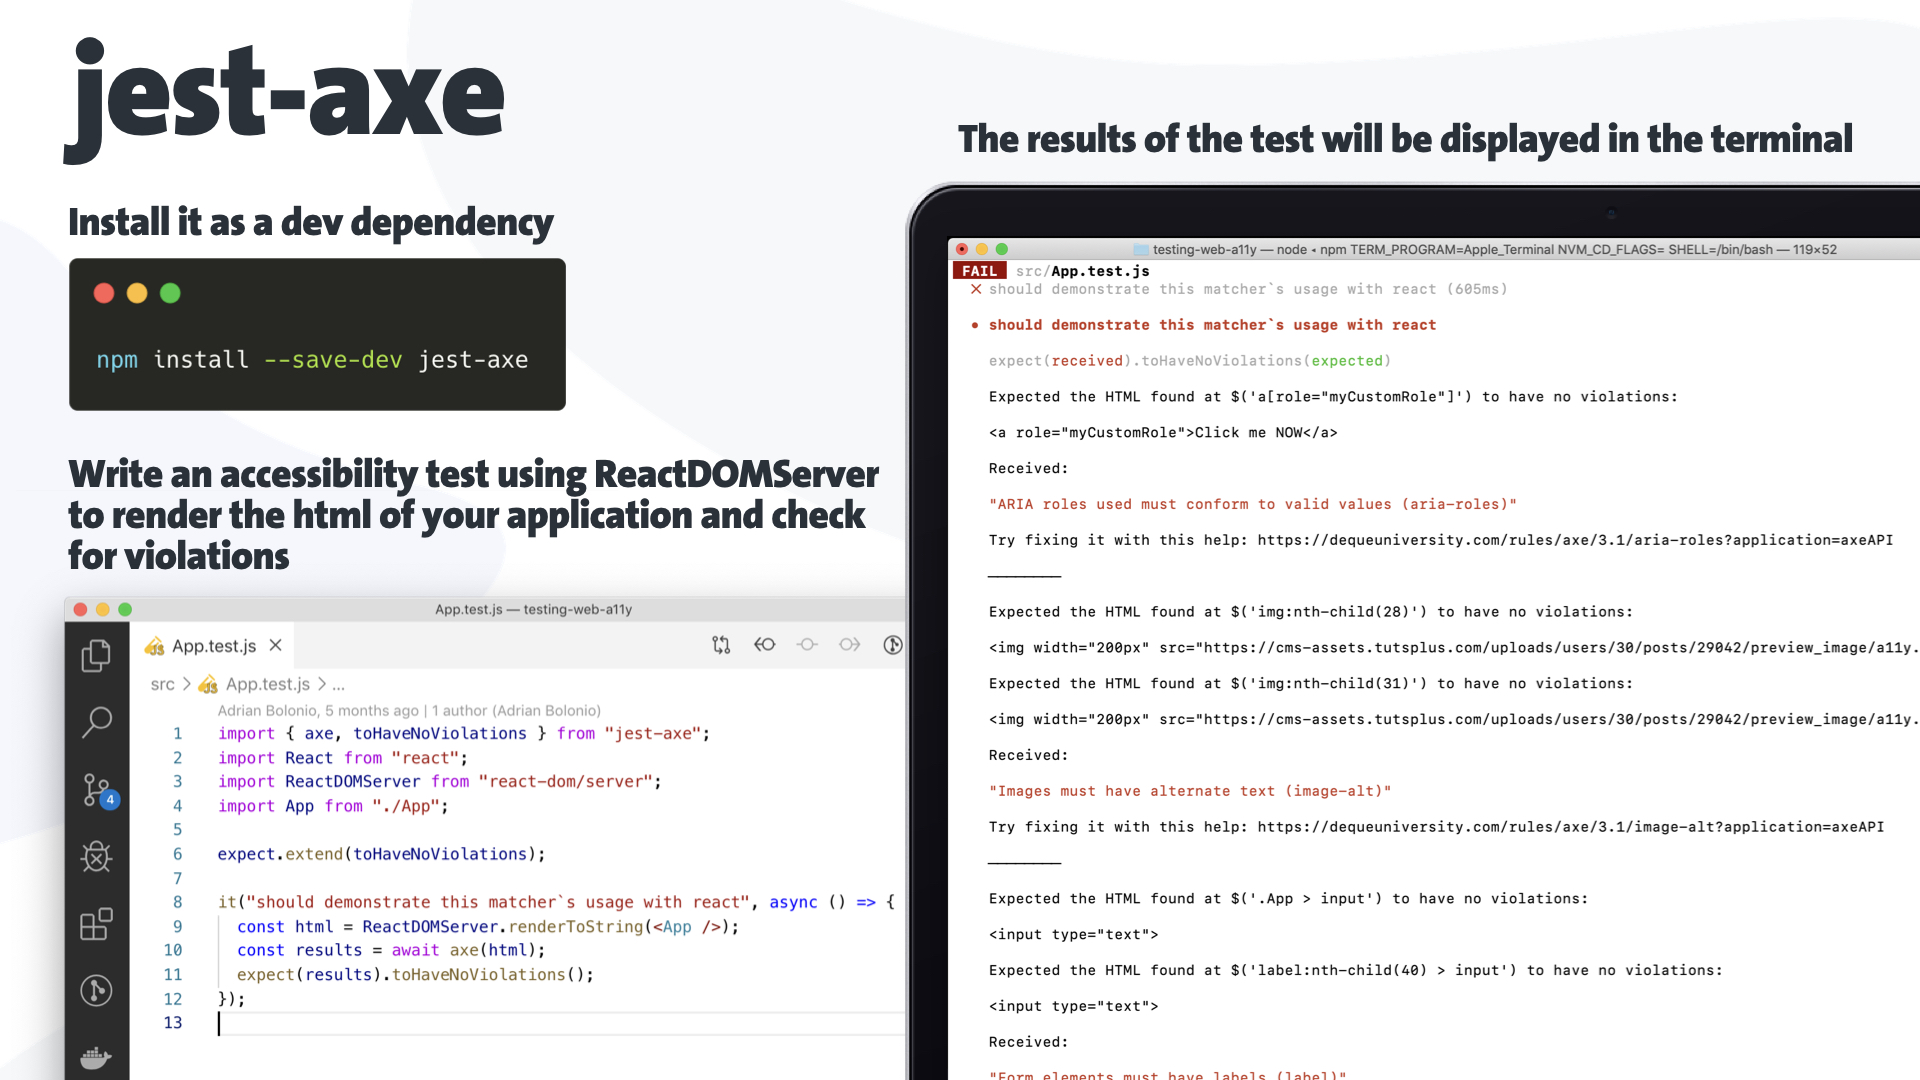Click renderToString in line 9

pyautogui.click(x=575, y=927)
